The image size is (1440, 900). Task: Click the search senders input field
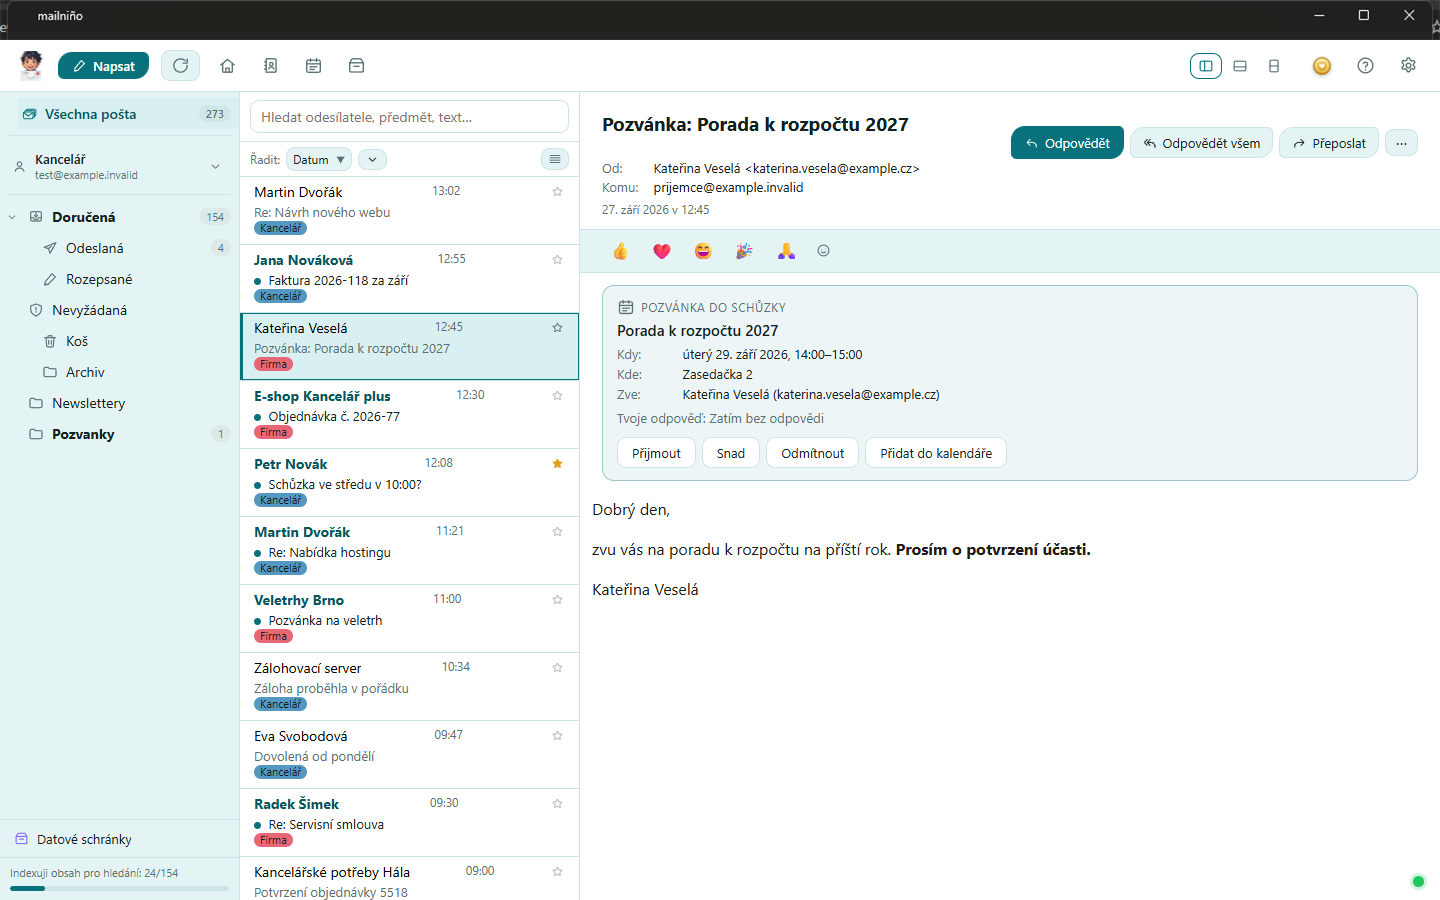pyautogui.click(x=409, y=117)
